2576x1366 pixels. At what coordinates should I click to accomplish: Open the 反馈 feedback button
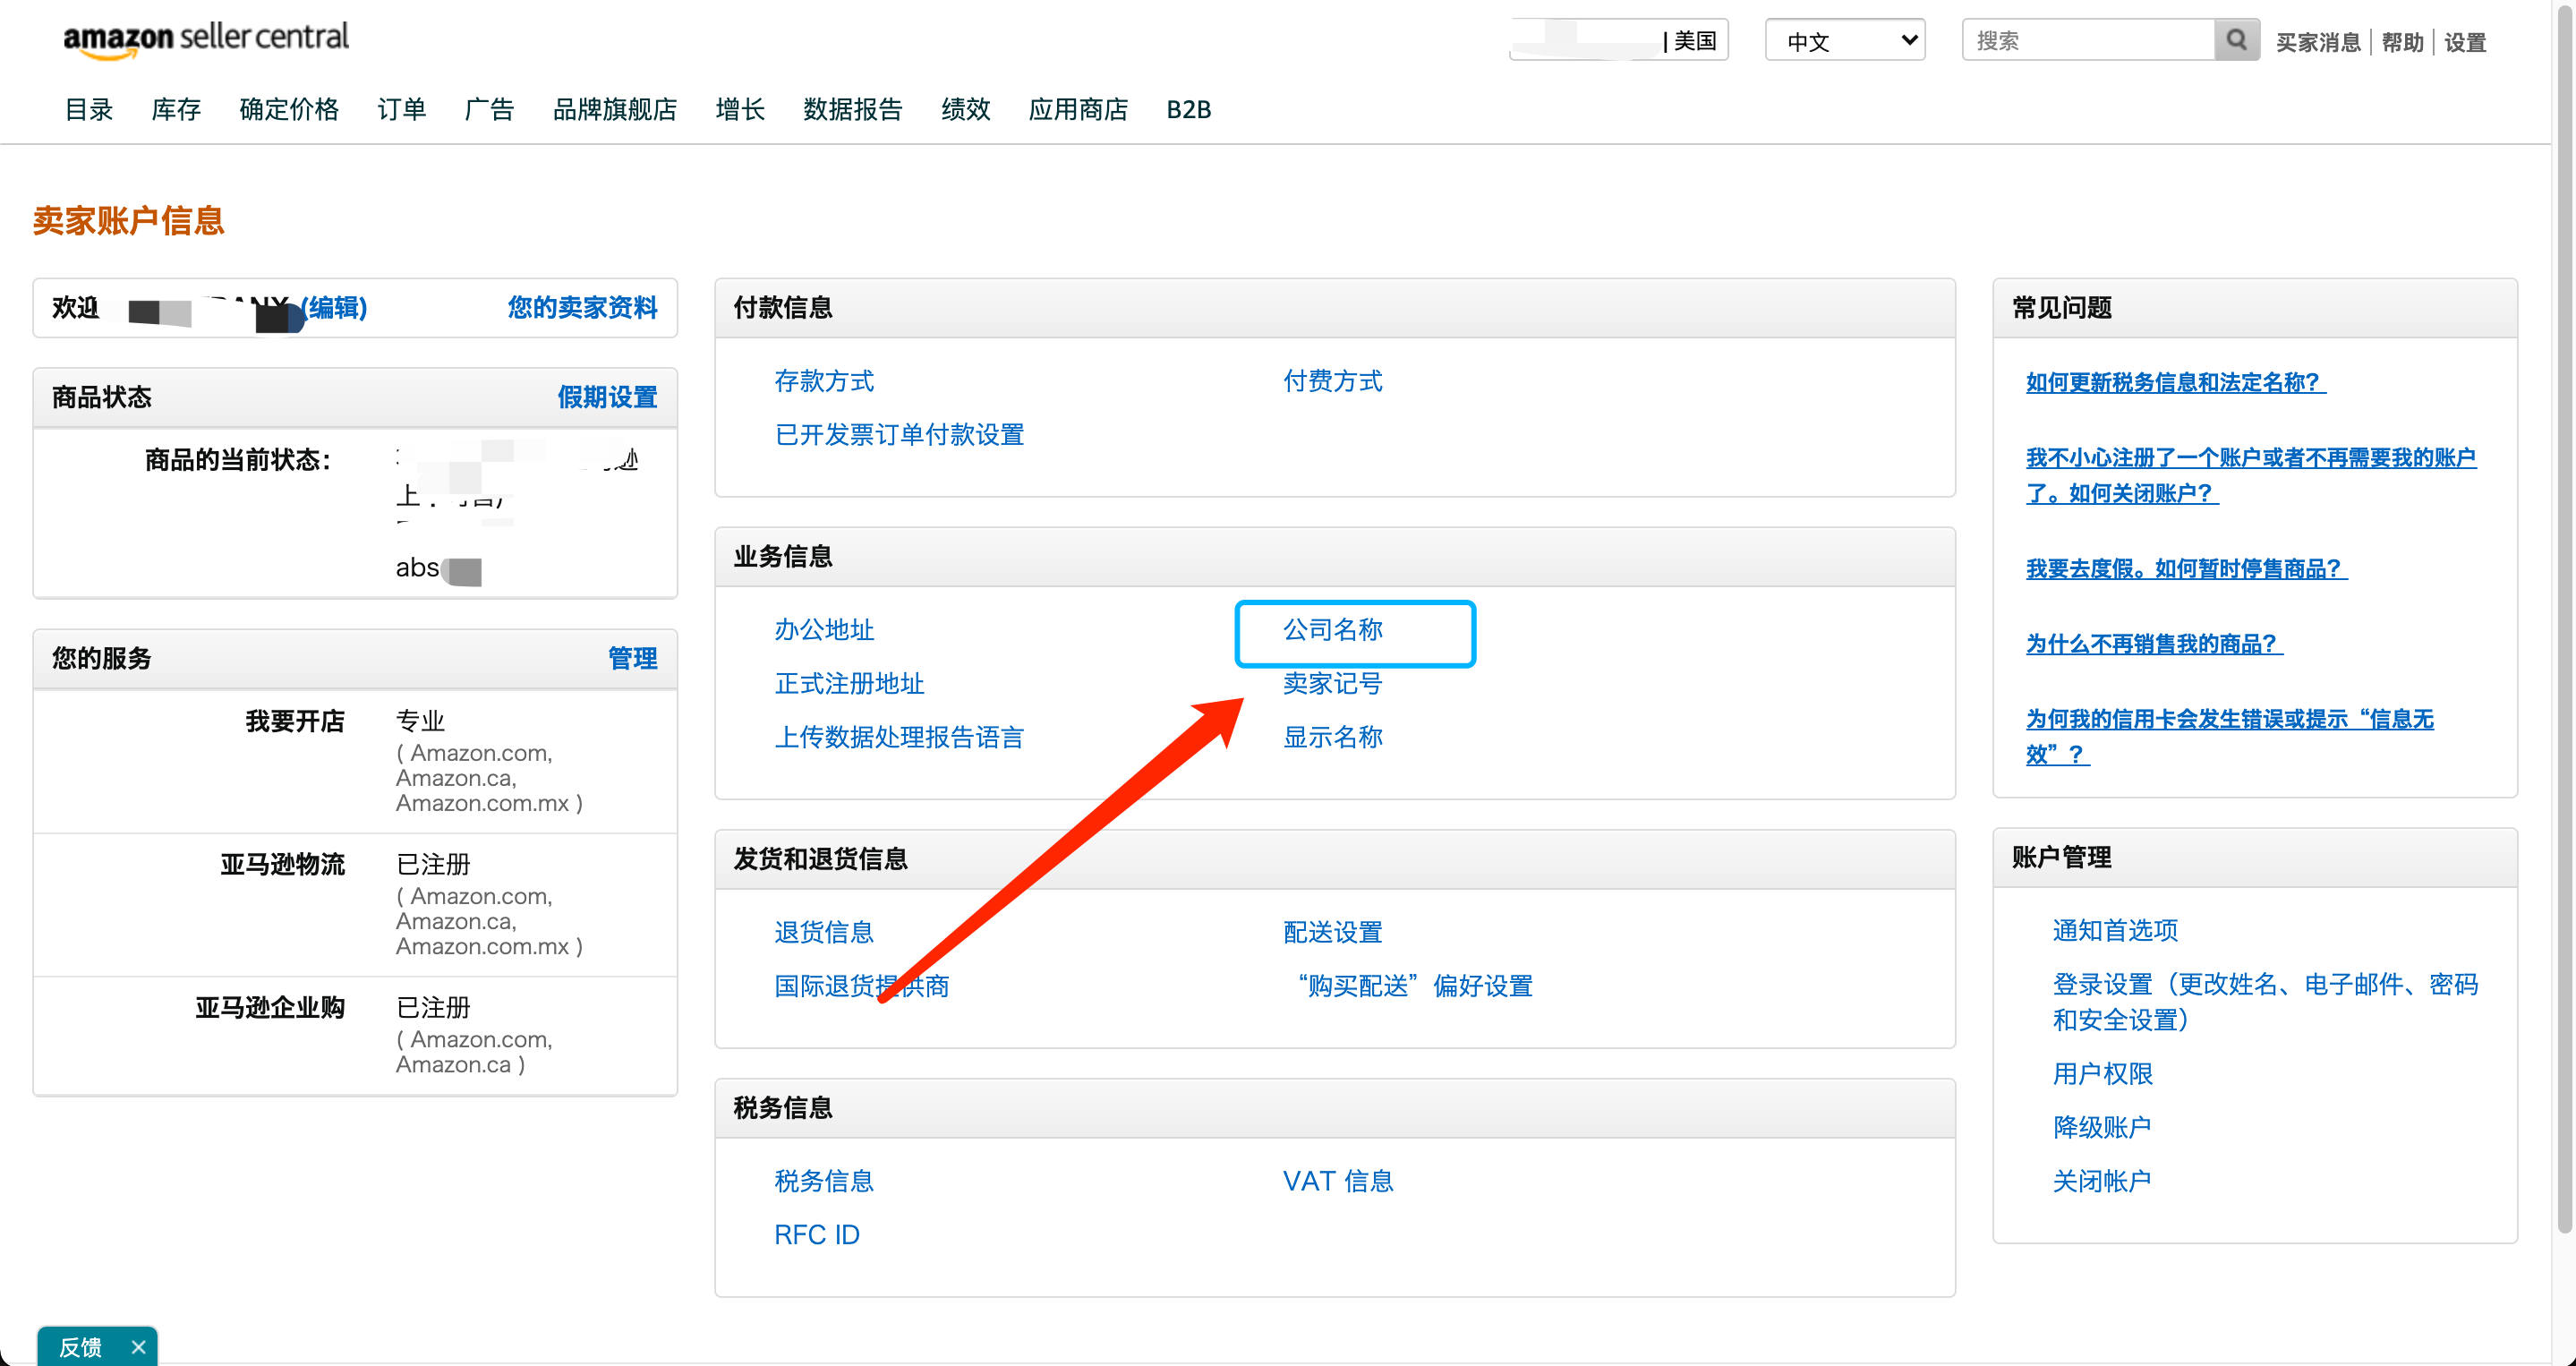tap(80, 1347)
